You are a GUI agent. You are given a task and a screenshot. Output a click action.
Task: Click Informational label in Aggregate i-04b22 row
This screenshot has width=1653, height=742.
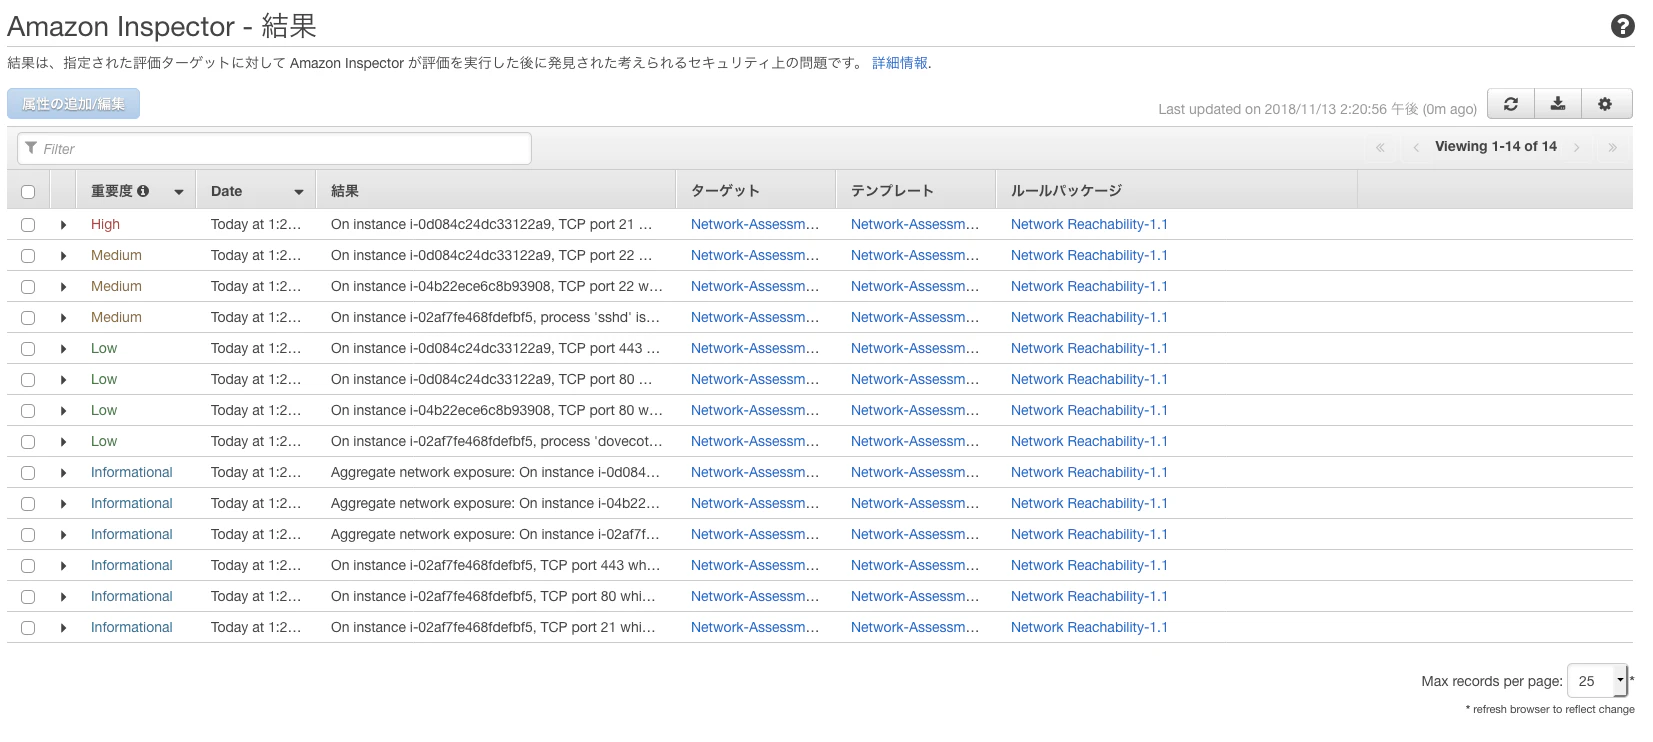(131, 504)
